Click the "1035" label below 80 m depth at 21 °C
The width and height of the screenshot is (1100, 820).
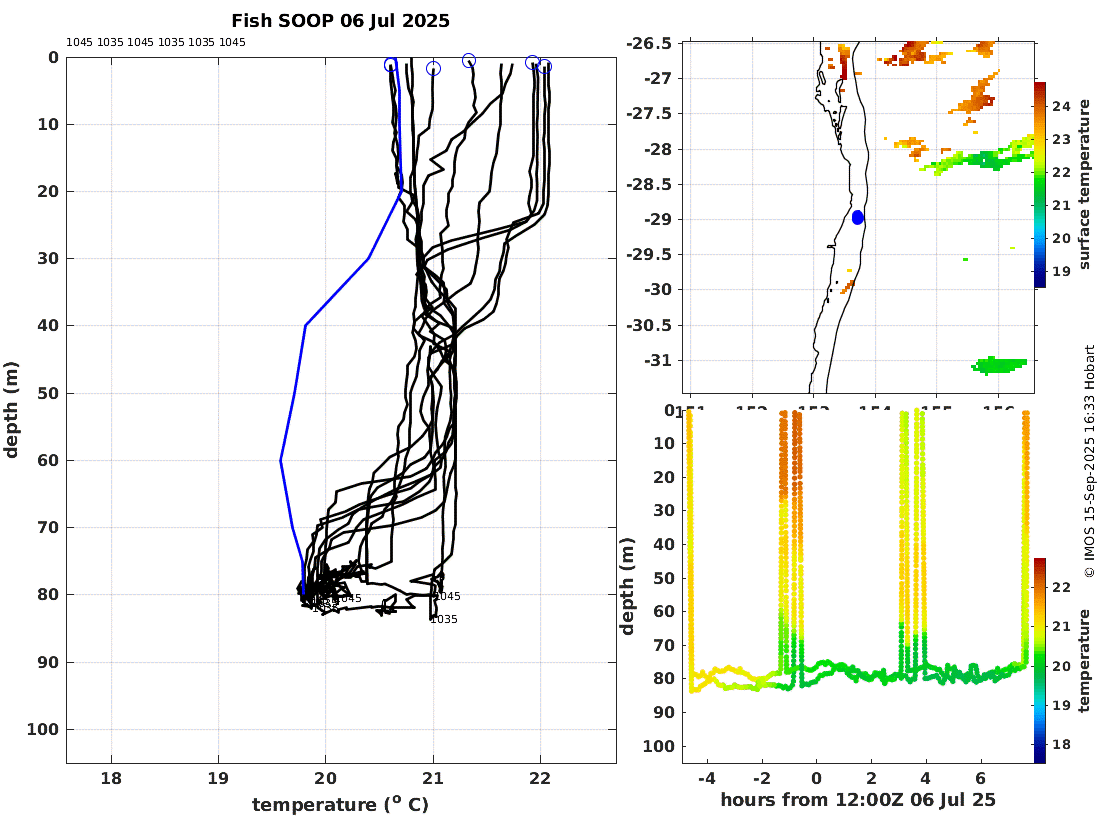point(444,620)
